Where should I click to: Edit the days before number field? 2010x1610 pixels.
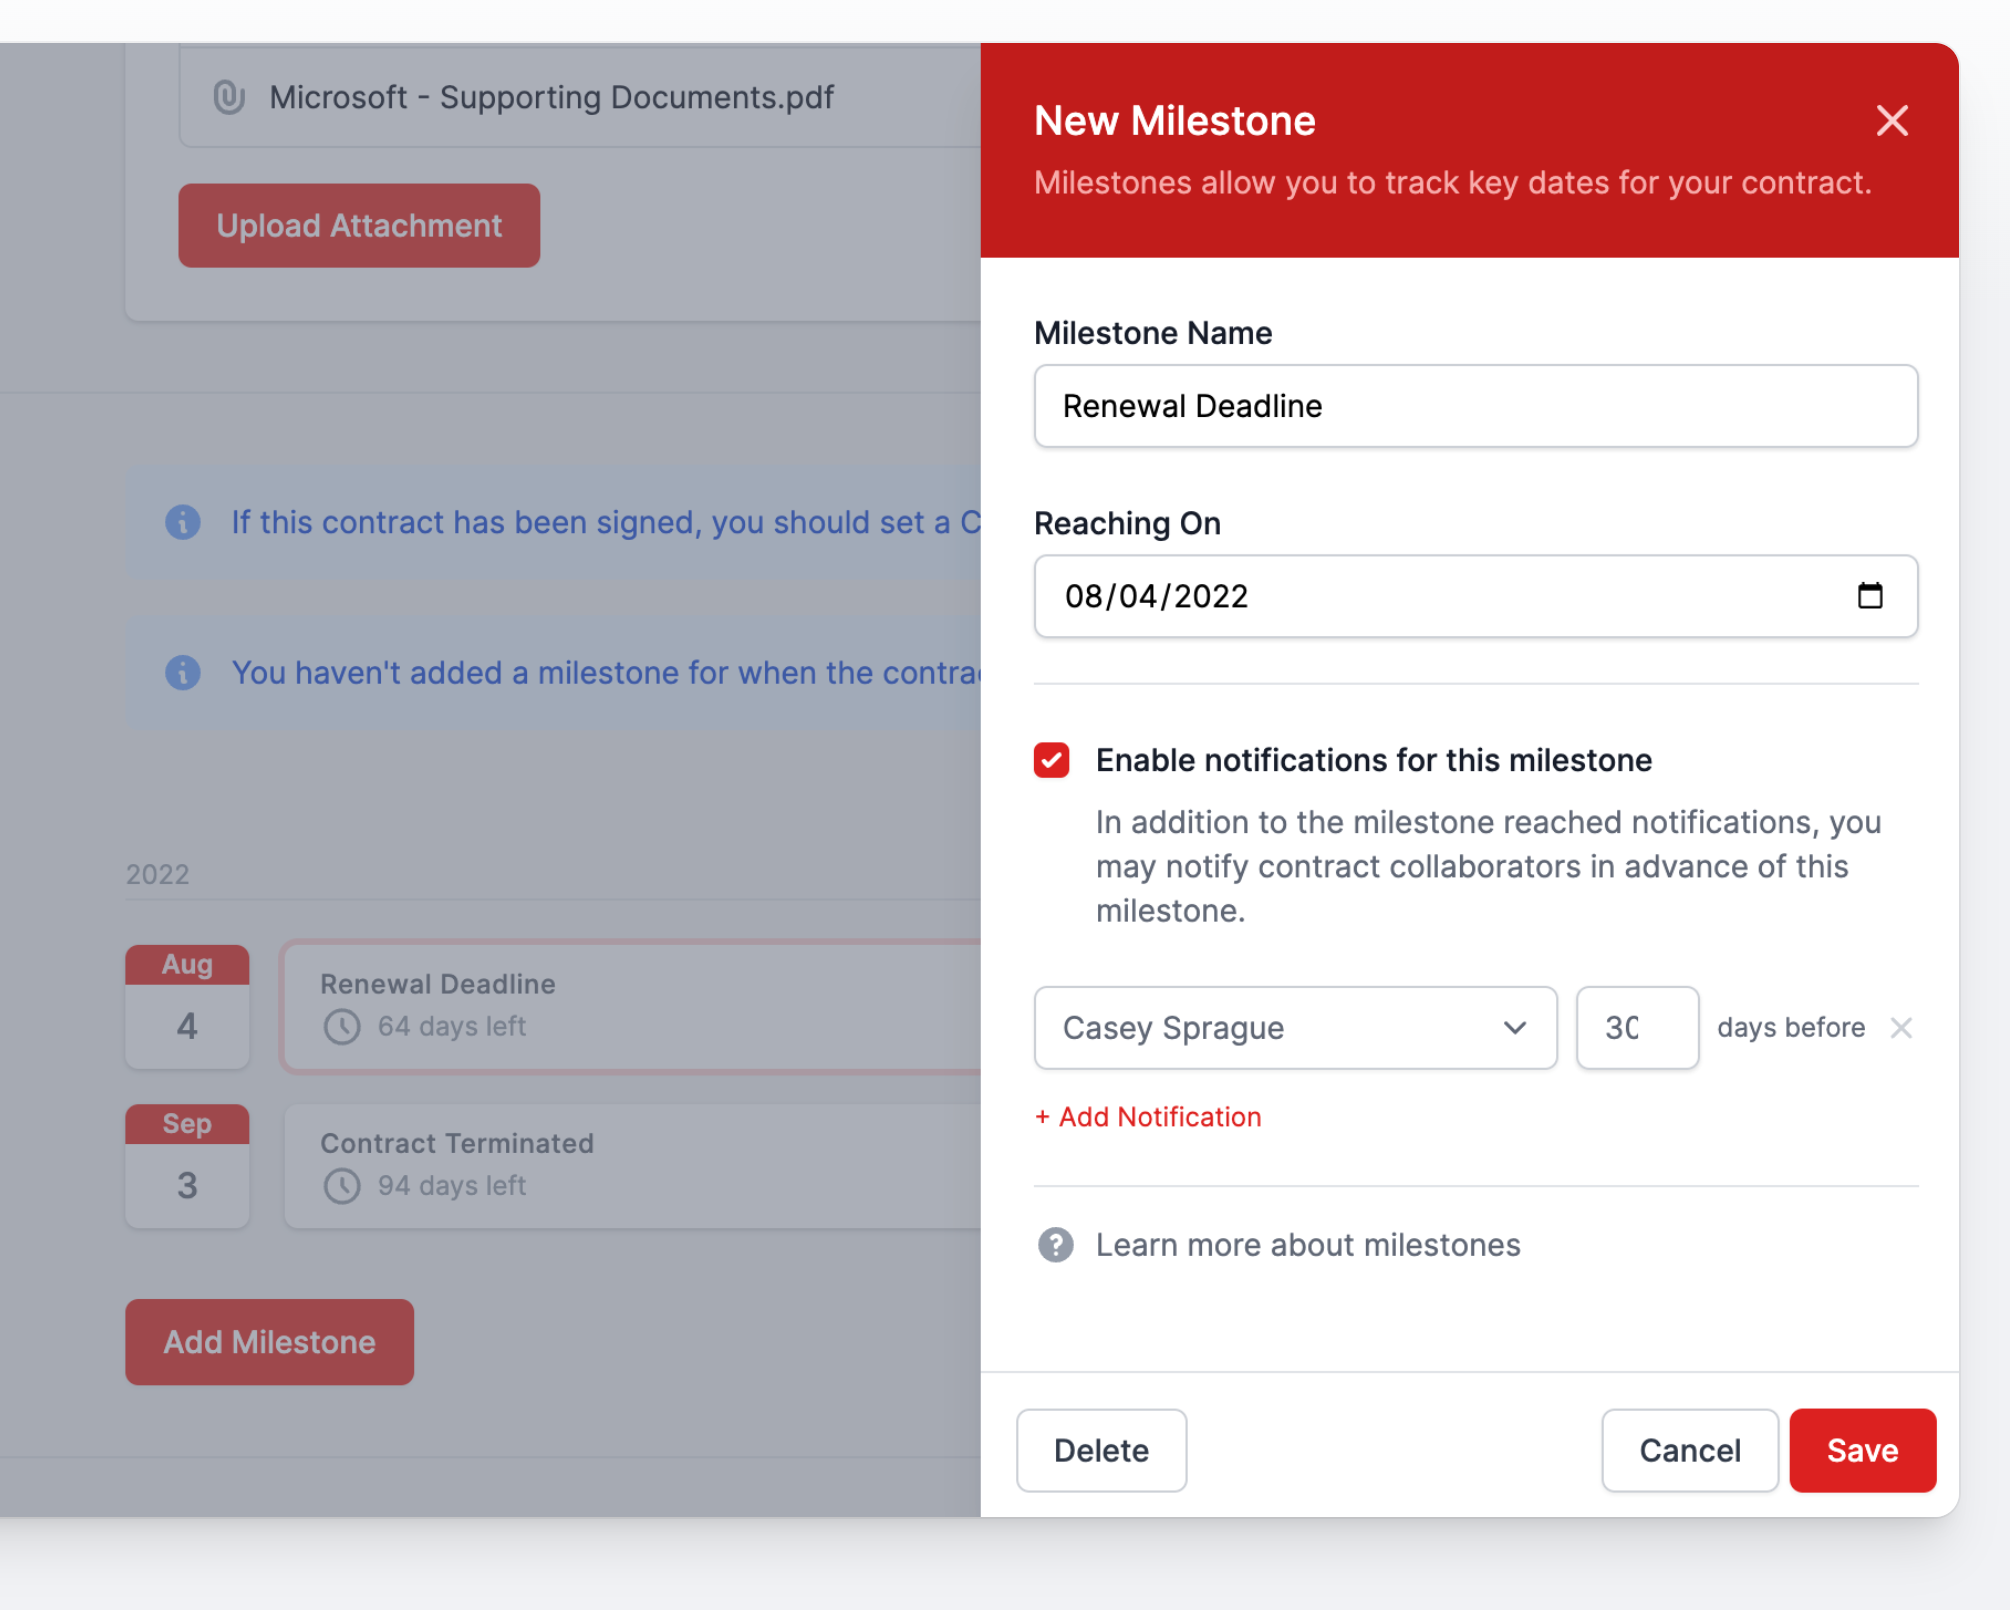point(1636,1028)
